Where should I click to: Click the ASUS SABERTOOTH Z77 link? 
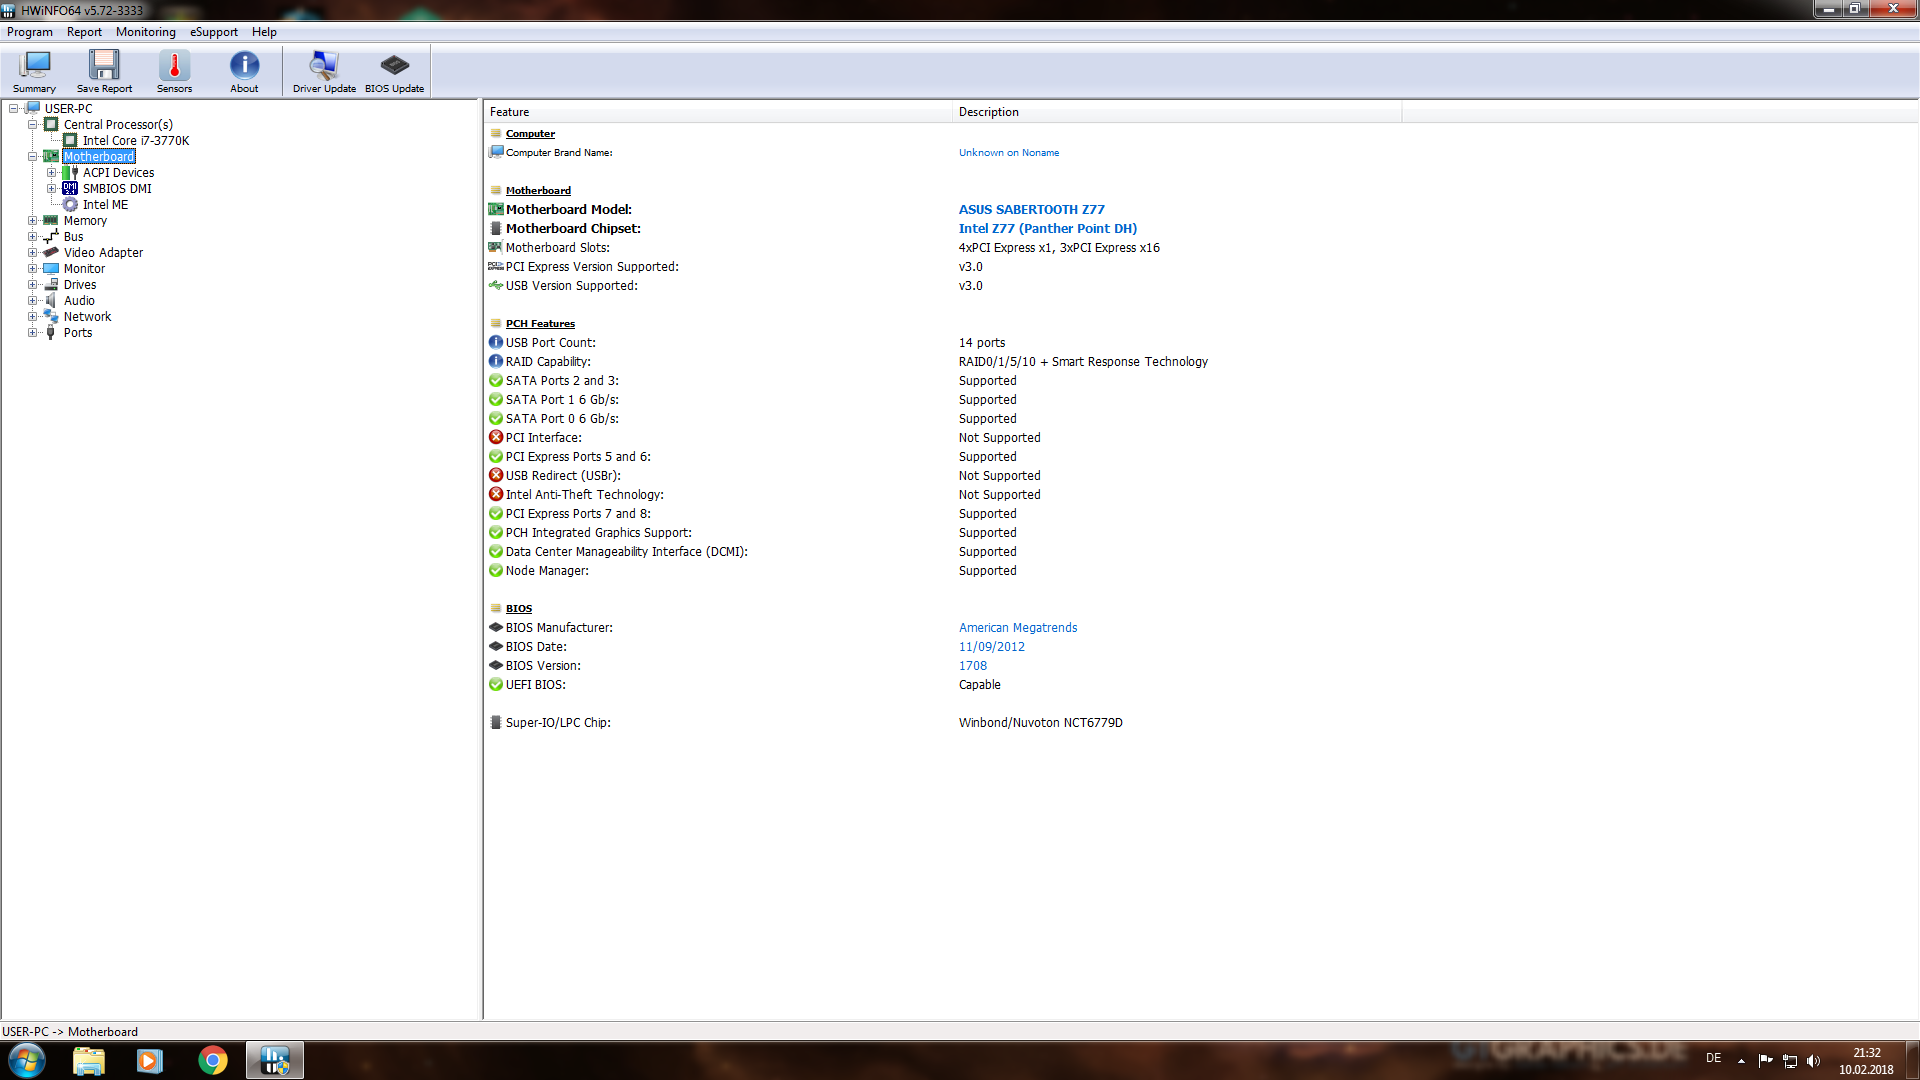[x=1031, y=210]
